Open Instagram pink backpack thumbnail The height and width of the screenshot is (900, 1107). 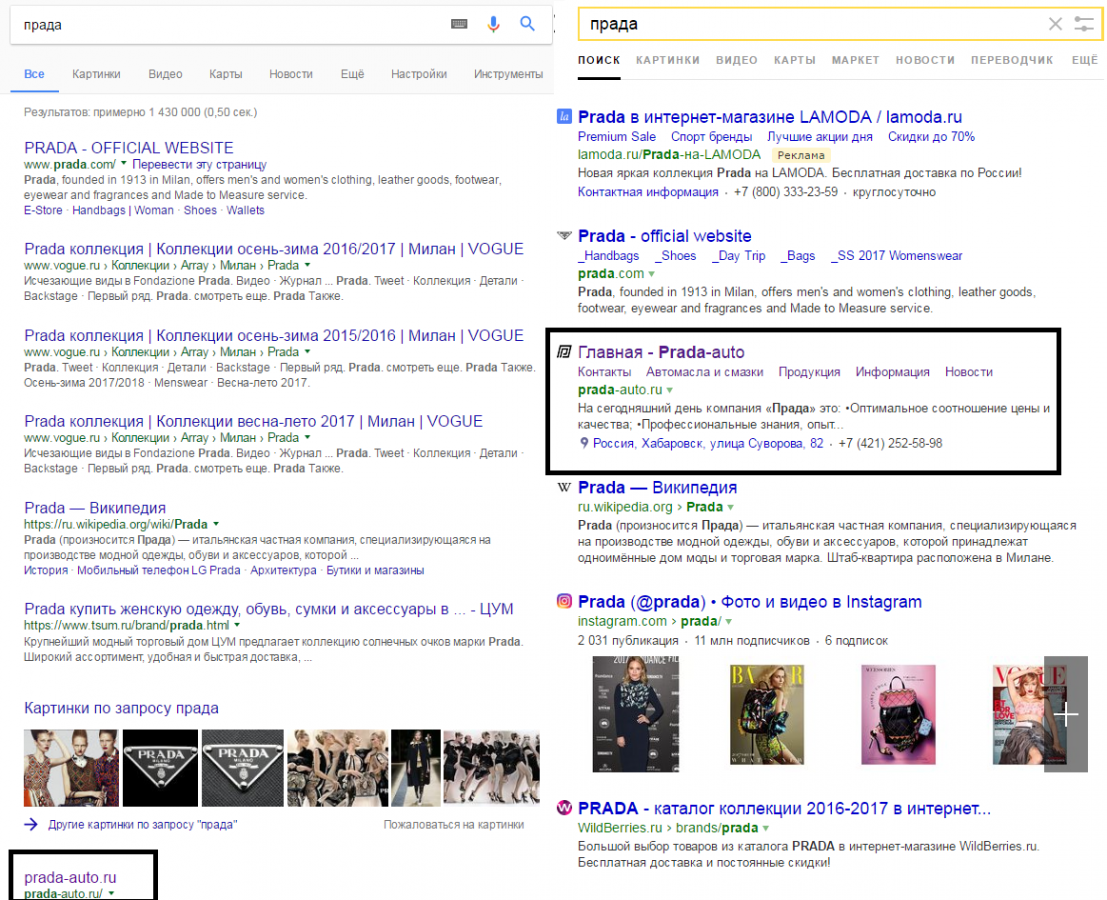pyautogui.click(x=898, y=714)
